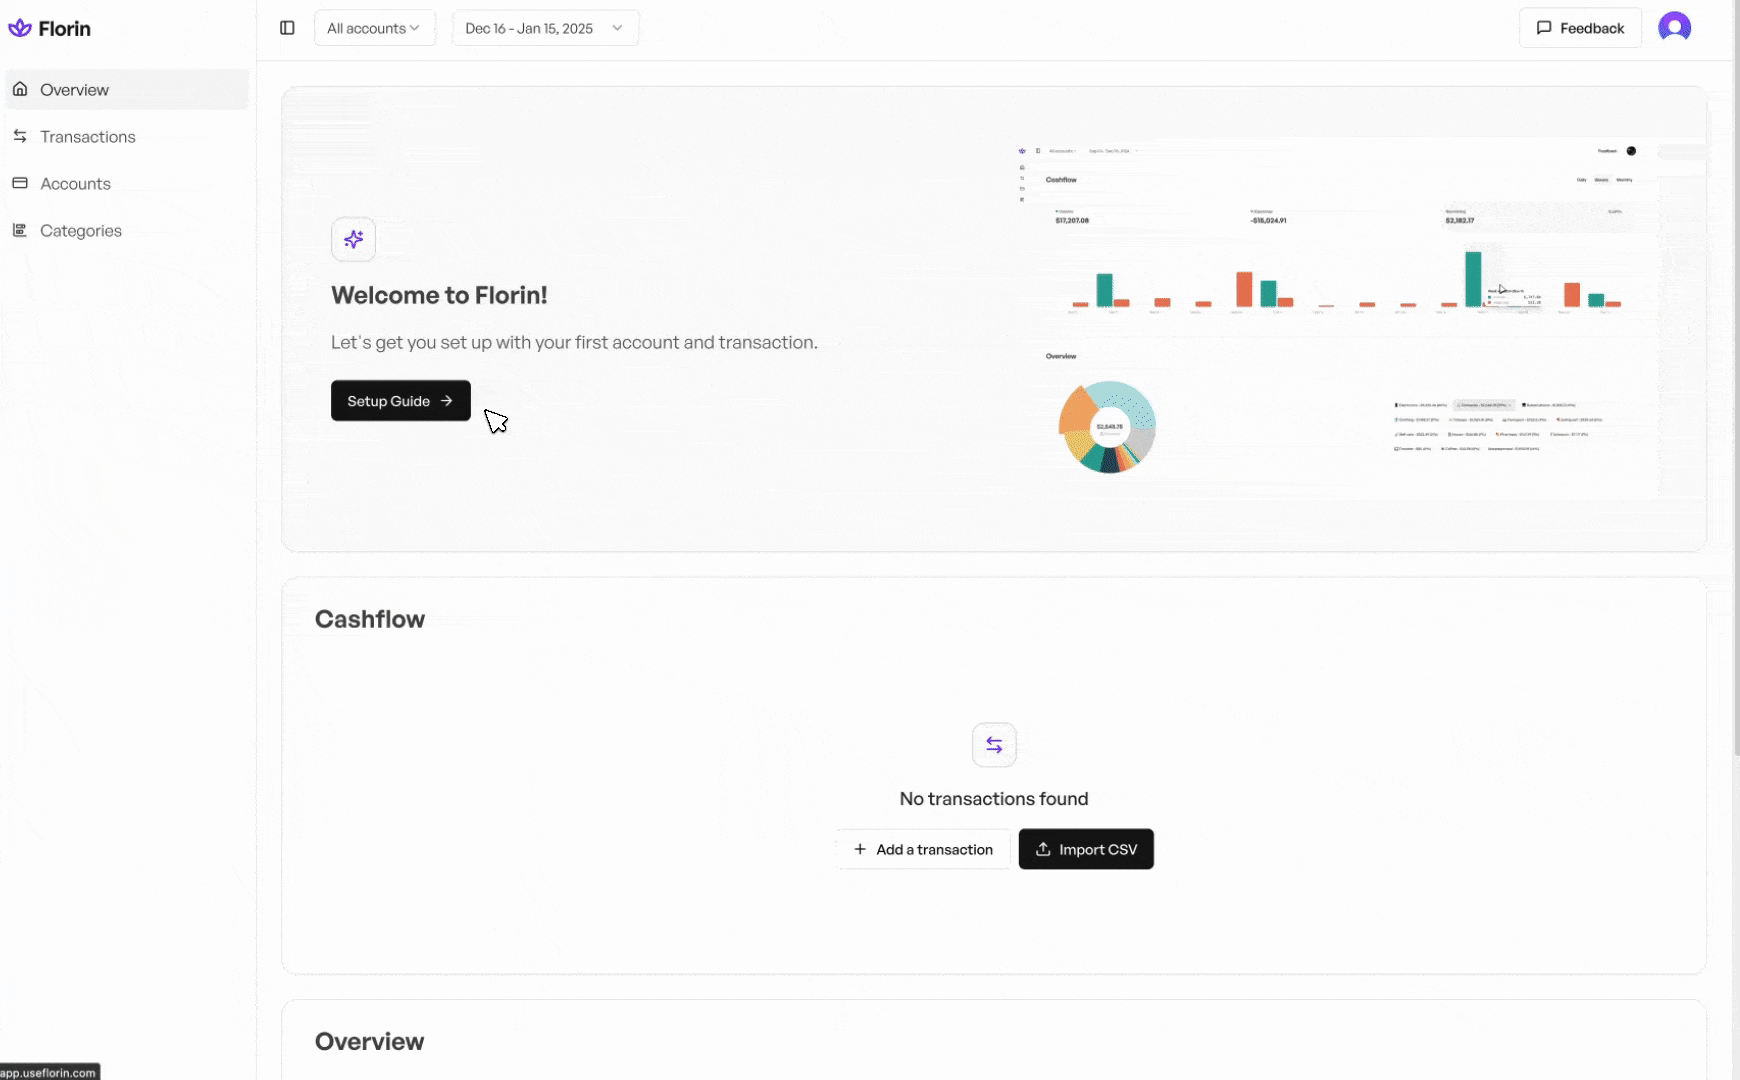Screen dimensions: 1740x1080
Task: Click the Feedback button
Action: 1580,28
